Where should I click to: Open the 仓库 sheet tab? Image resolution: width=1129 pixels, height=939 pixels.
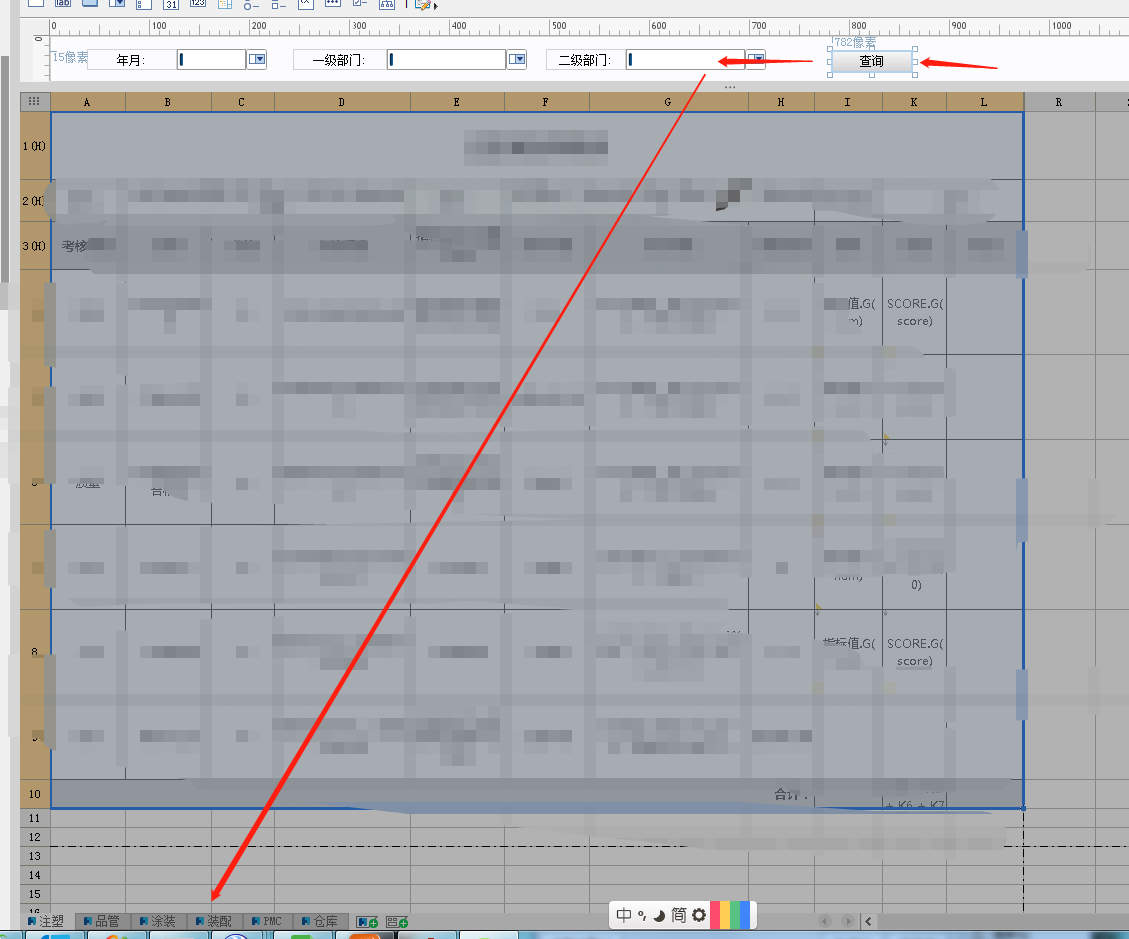pyautogui.click(x=320, y=921)
